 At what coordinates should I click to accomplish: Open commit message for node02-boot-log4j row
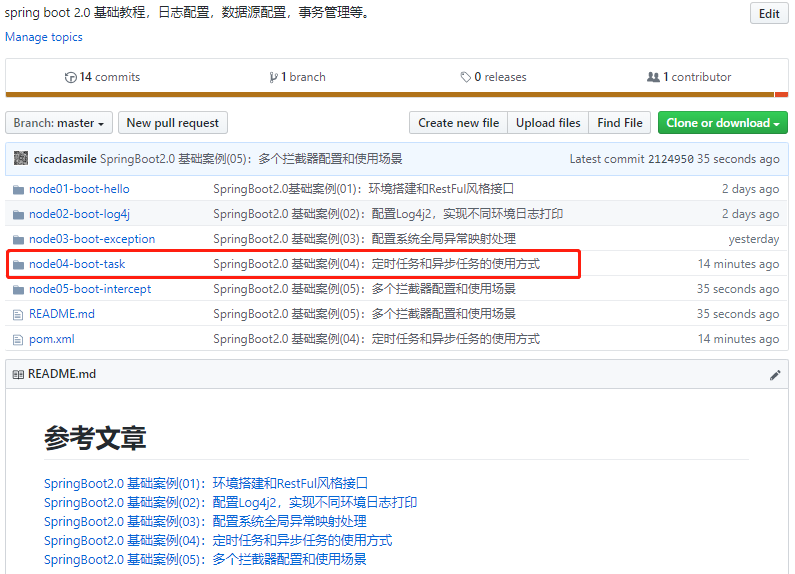(388, 214)
